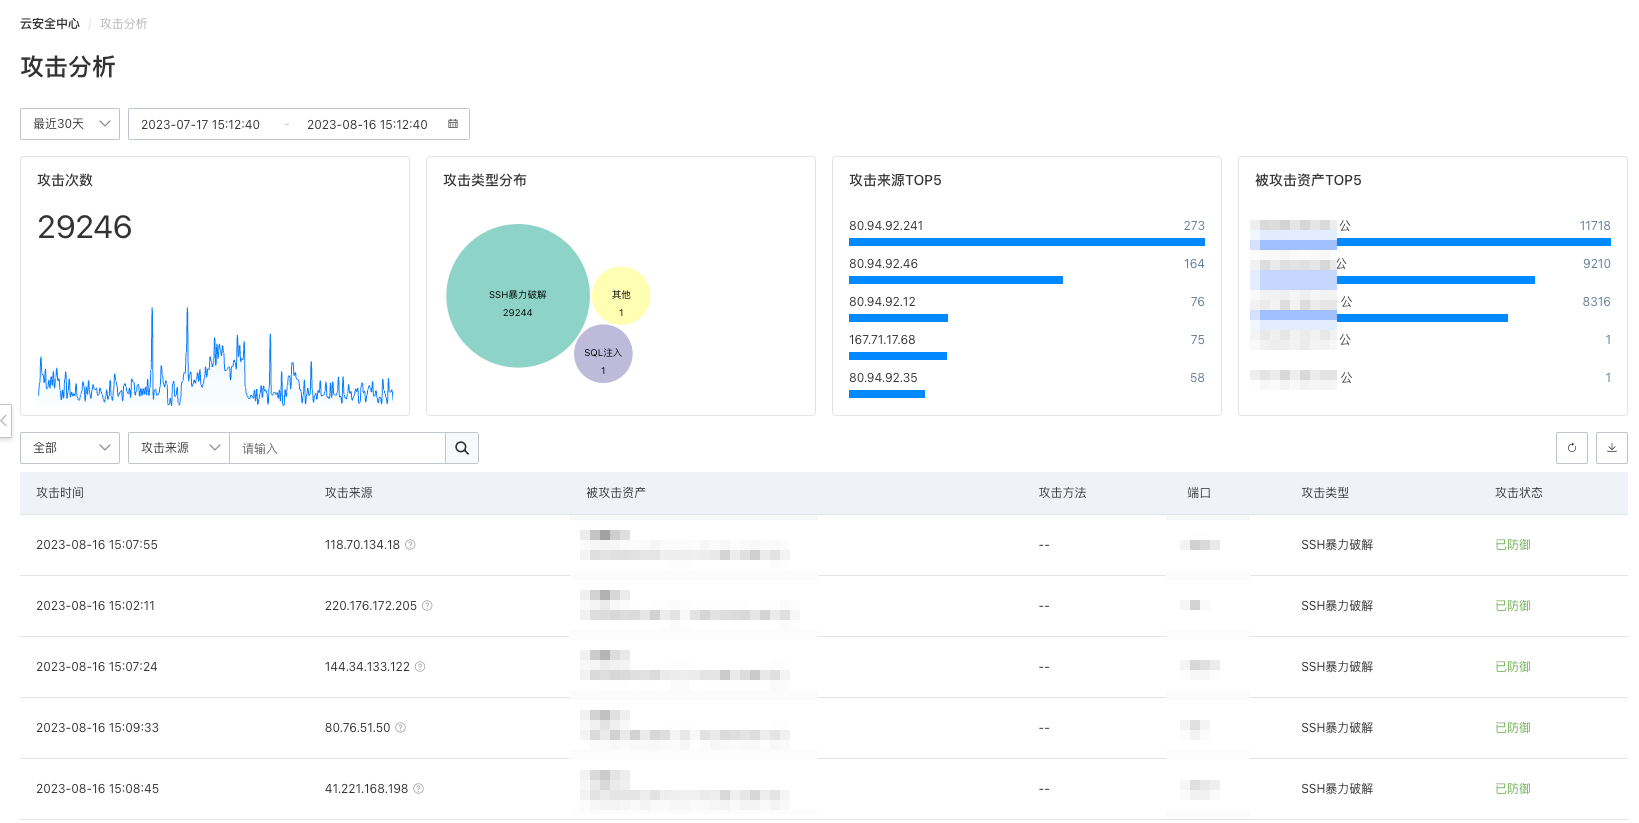This screenshot has height=823, width=1639.
Task: Click the refresh icon above the table
Action: pos(1571,448)
